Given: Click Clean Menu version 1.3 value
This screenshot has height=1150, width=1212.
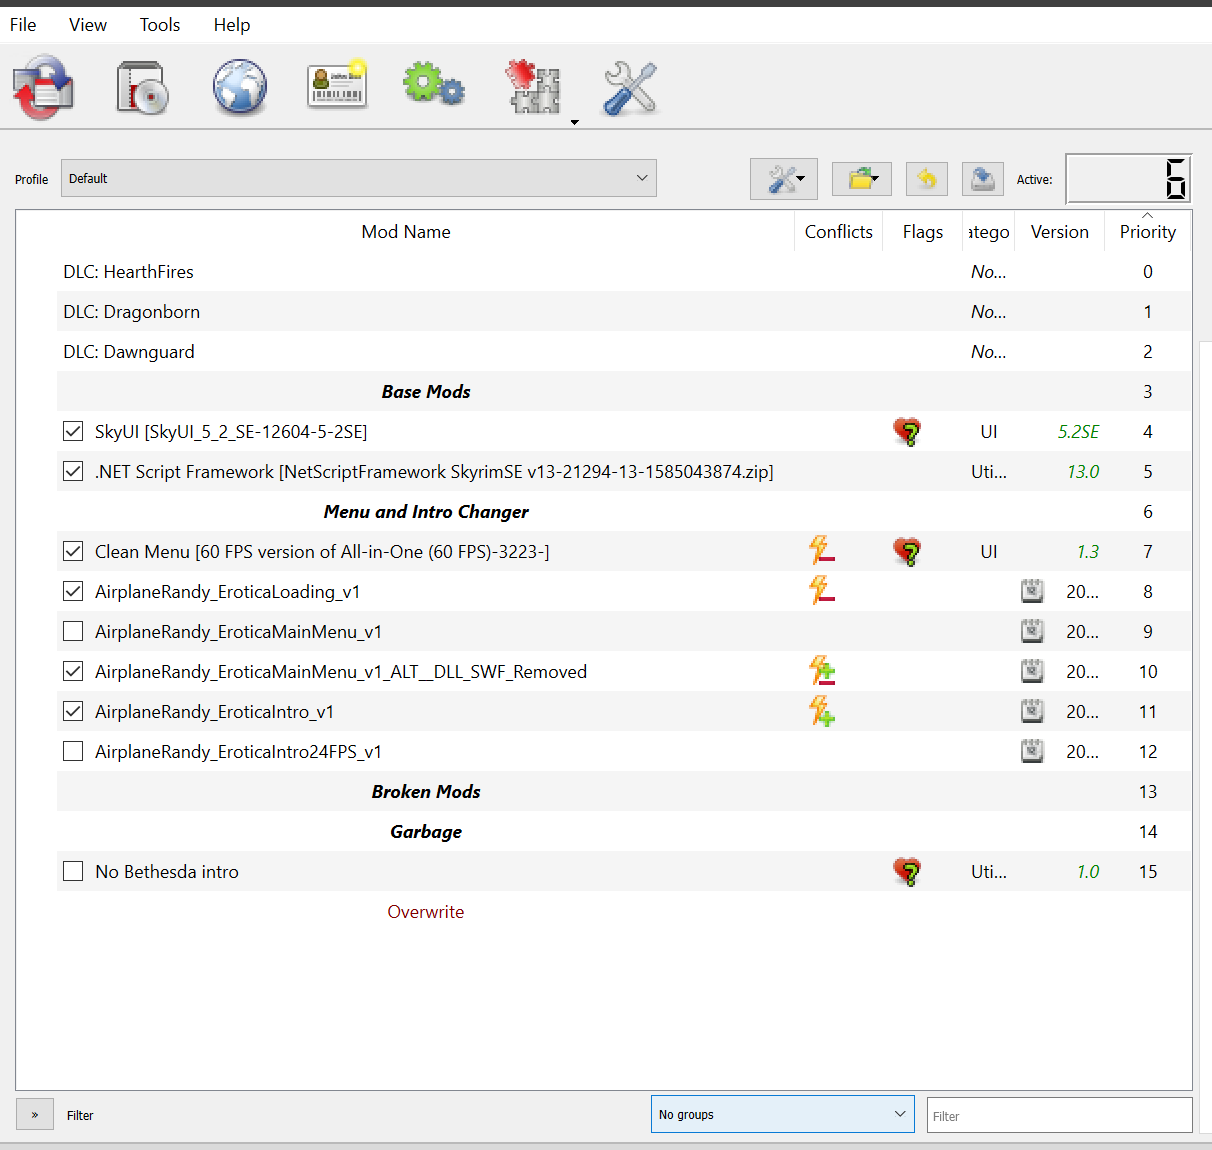Looking at the screenshot, I should click(x=1087, y=552).
